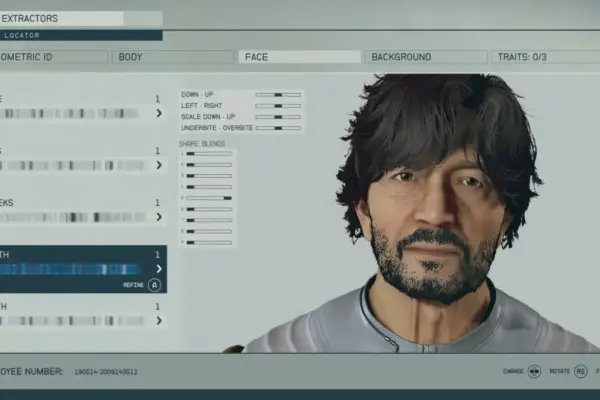Click the value 1 in the EKS row

pos(157,202)
